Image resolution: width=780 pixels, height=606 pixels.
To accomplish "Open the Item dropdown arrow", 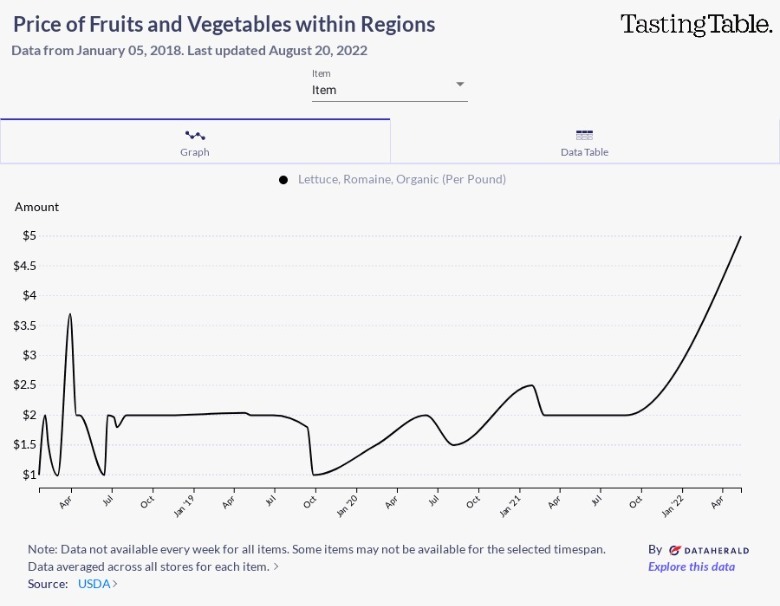I will point(460,84).
